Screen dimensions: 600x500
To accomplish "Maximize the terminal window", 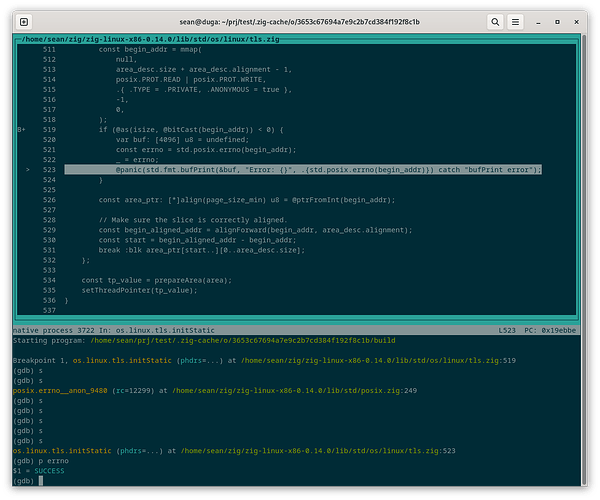I will pyautogui.click(x=557, y=22).
